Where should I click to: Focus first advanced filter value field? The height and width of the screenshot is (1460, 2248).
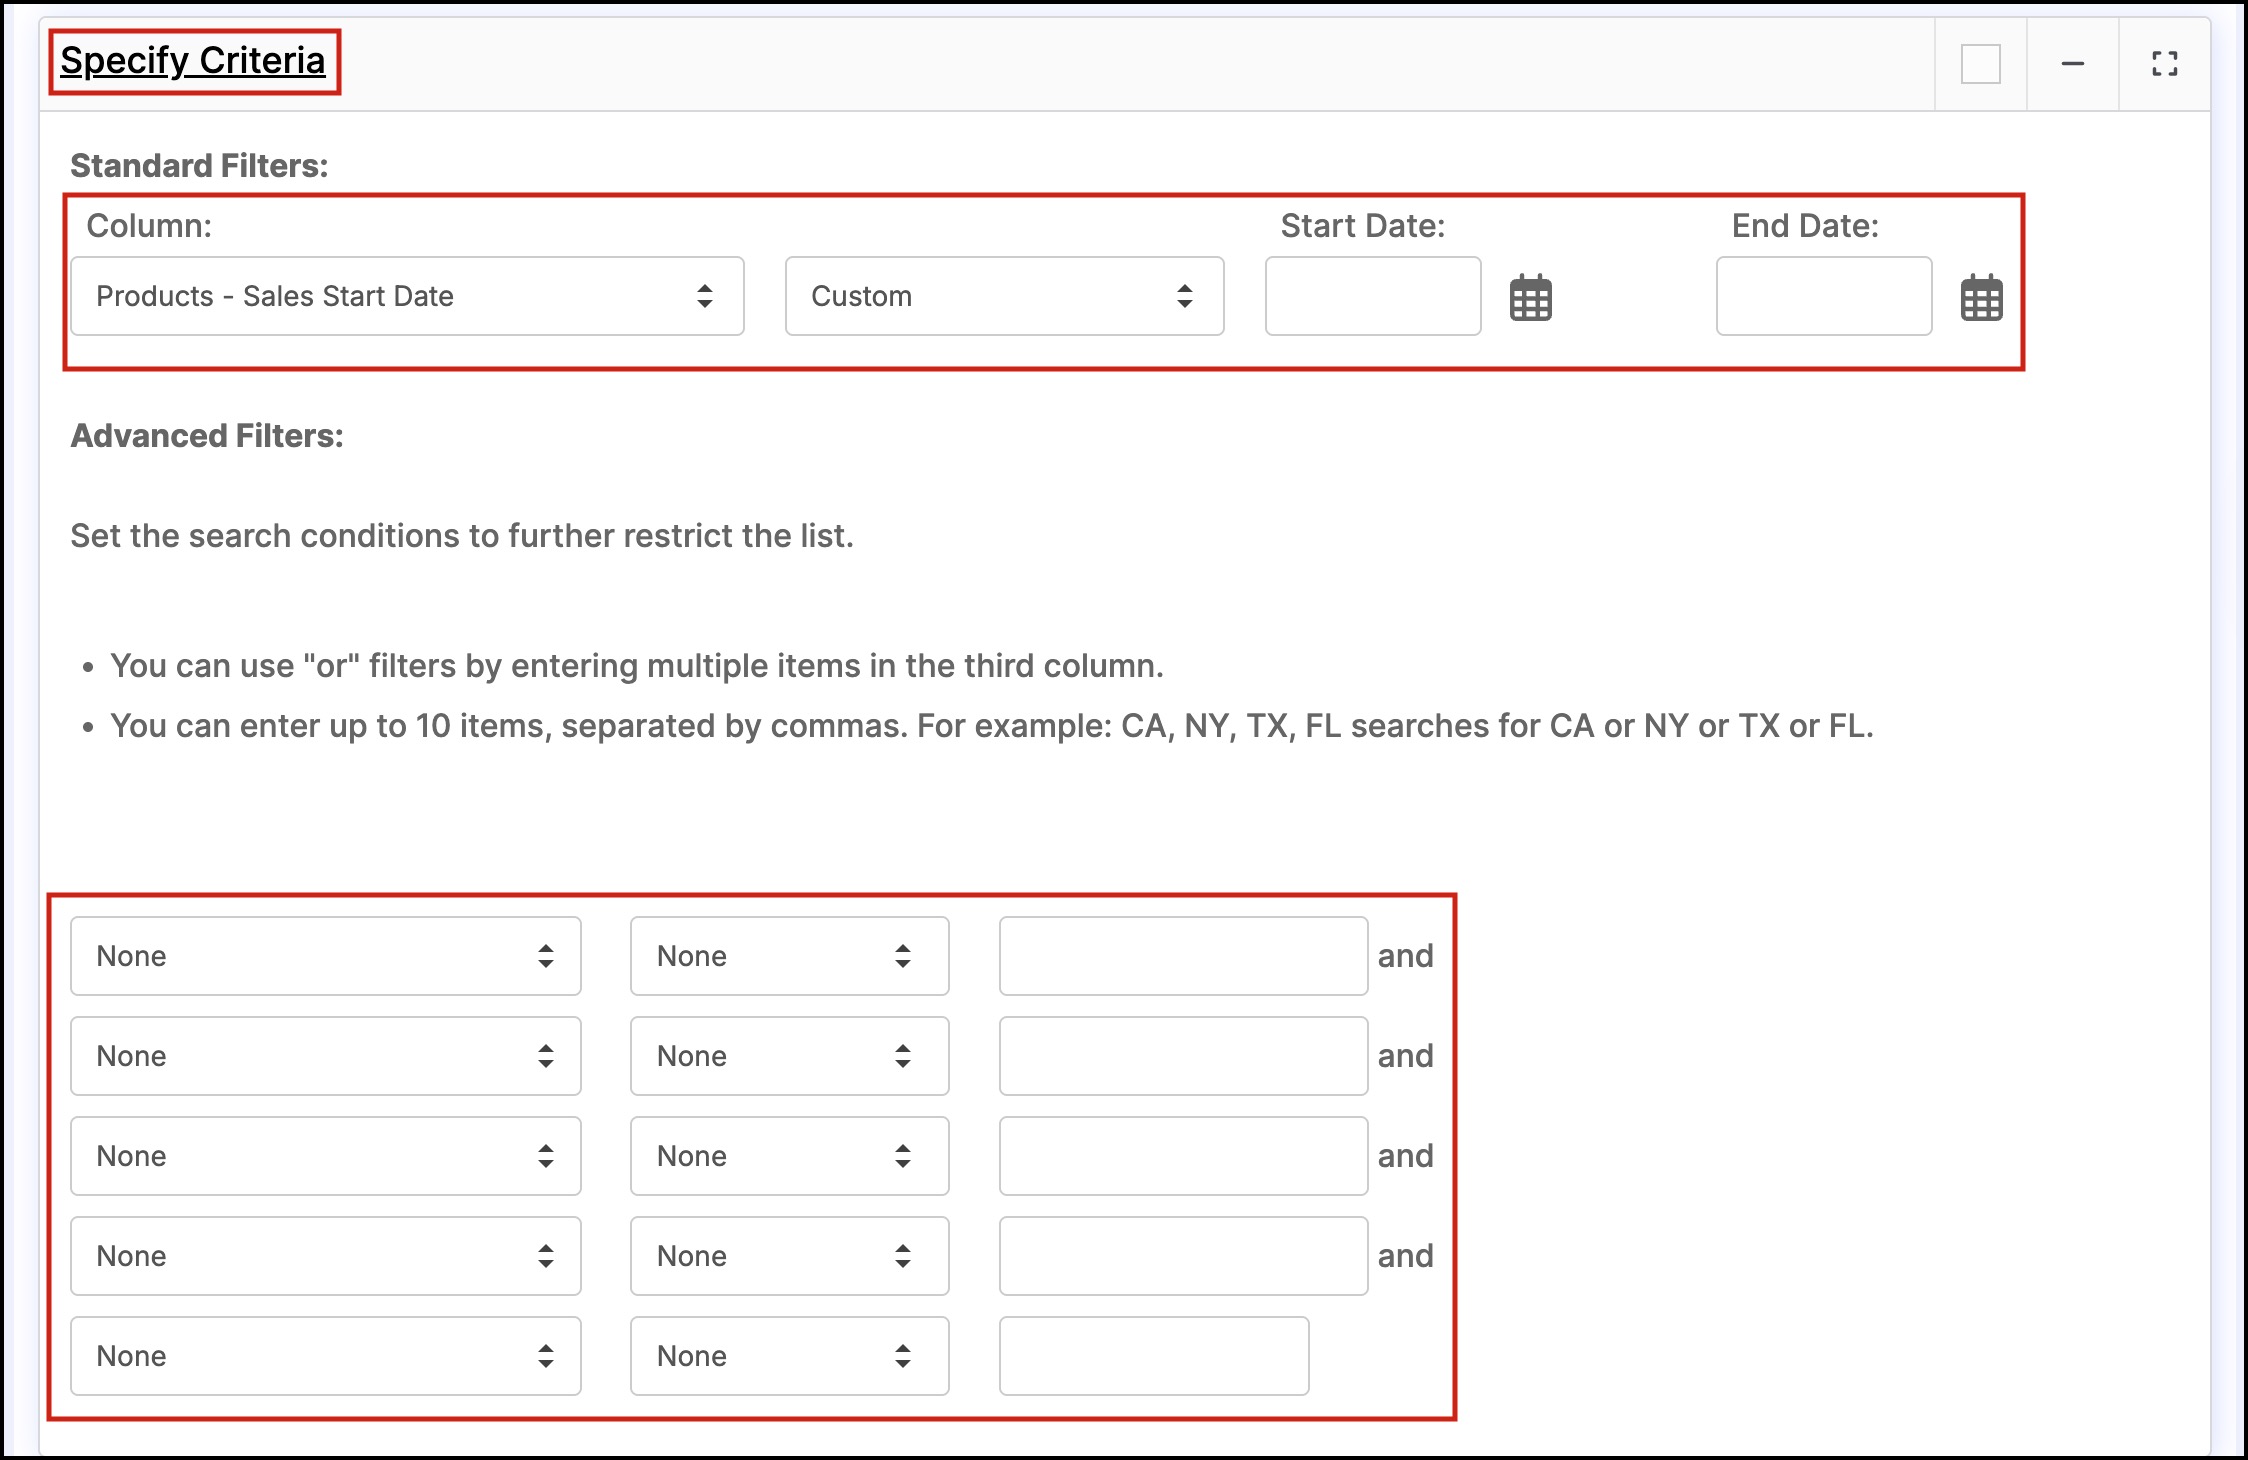click(1183, 956)
